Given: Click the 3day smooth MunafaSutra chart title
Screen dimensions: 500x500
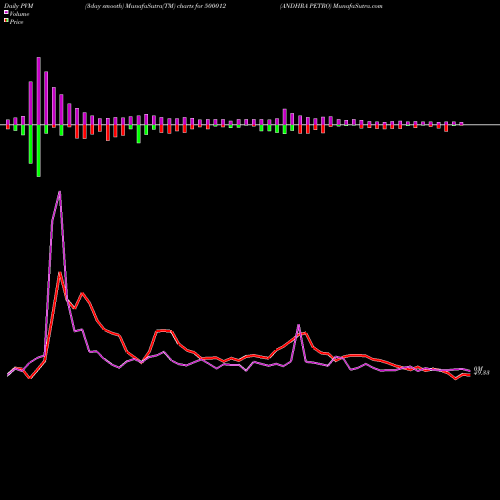Looking at the screenshot, I should click(x=155, y=6).
